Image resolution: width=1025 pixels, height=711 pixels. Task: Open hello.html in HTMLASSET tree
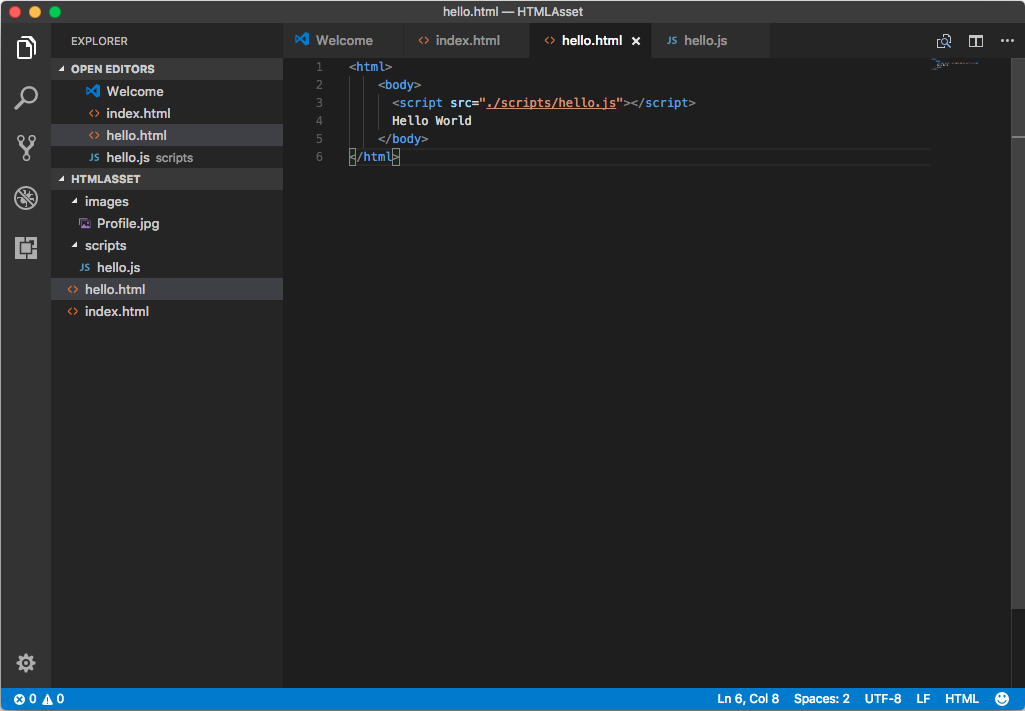tap(167, 289)
